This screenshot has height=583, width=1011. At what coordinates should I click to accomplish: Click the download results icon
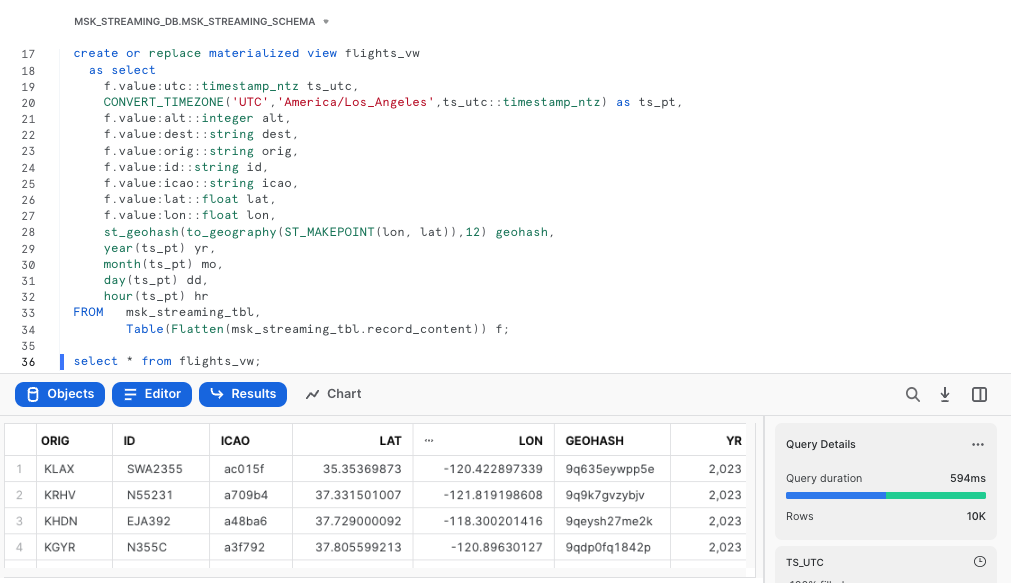coord(945,395)
